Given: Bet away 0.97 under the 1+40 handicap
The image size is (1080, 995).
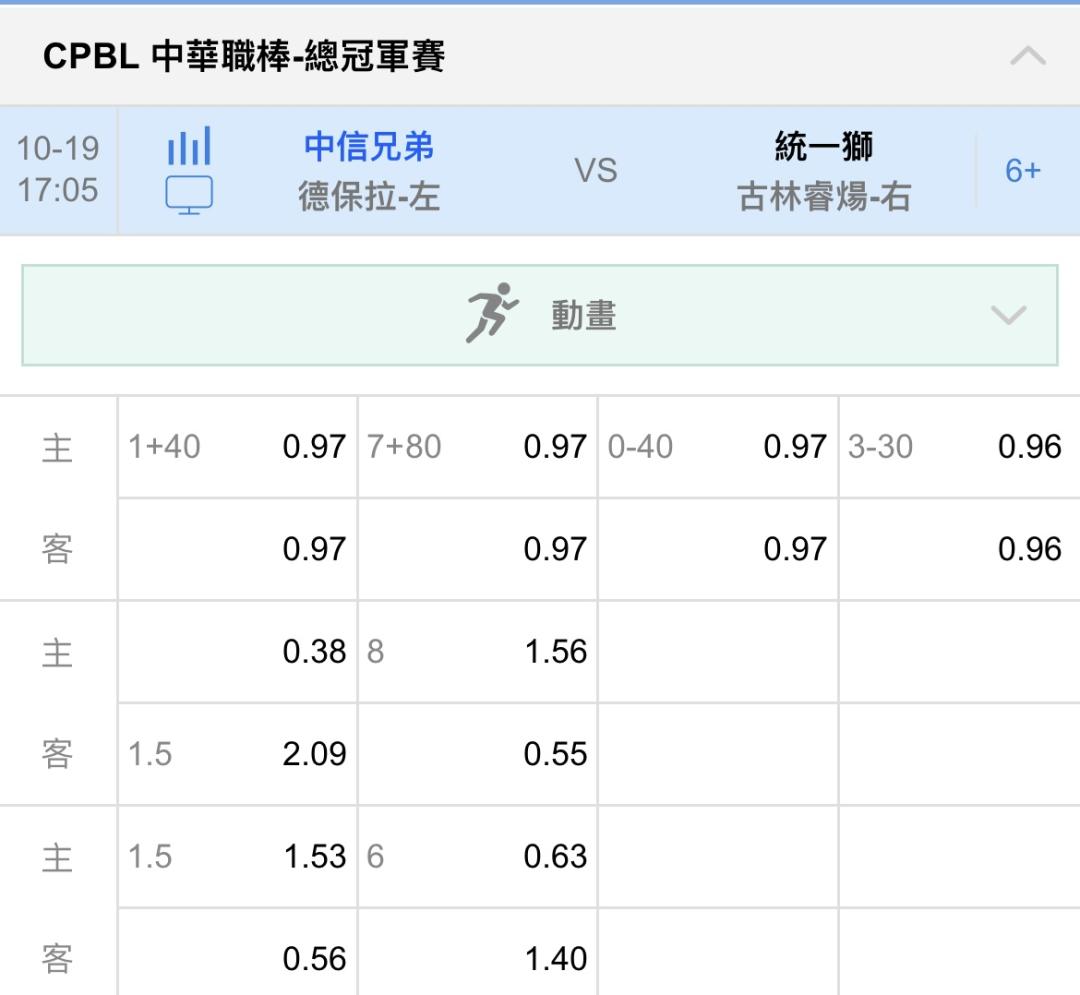Looking at the screenshot, I should point(238,549).
